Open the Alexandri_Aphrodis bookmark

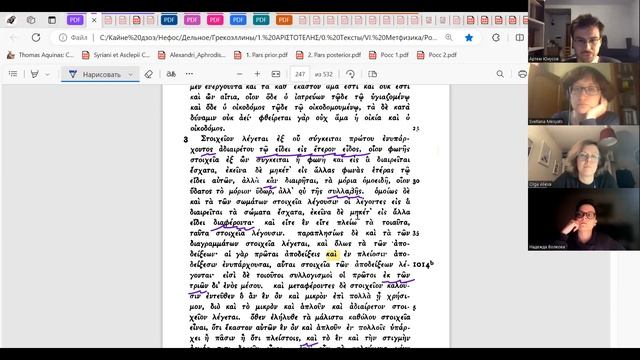[192, 55]
